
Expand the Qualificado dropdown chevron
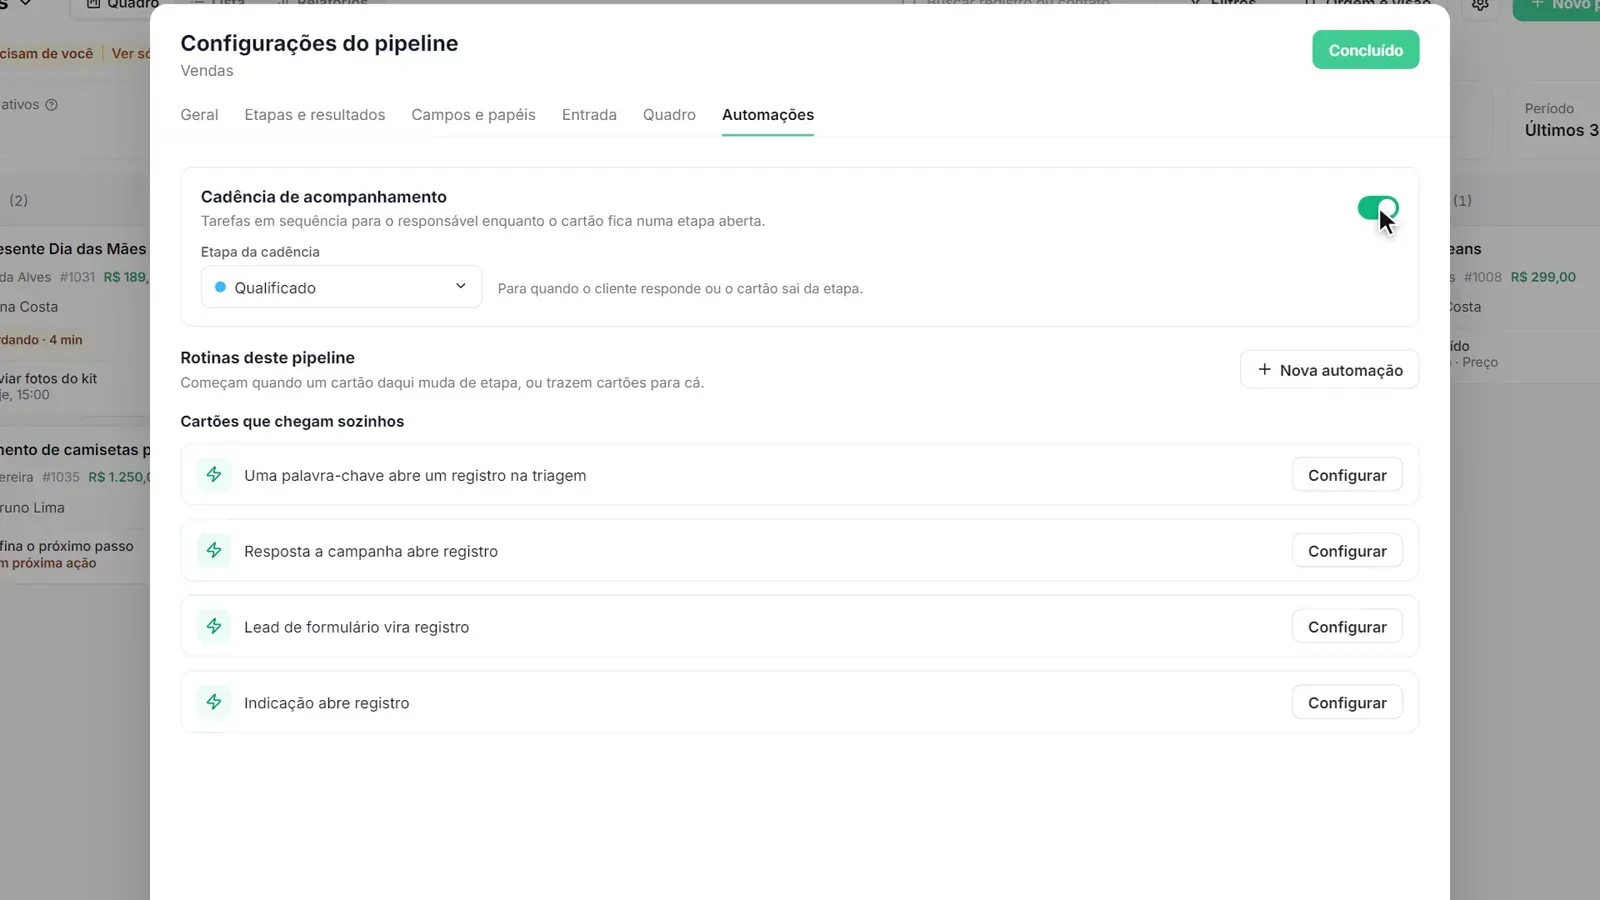coord(461,286)
